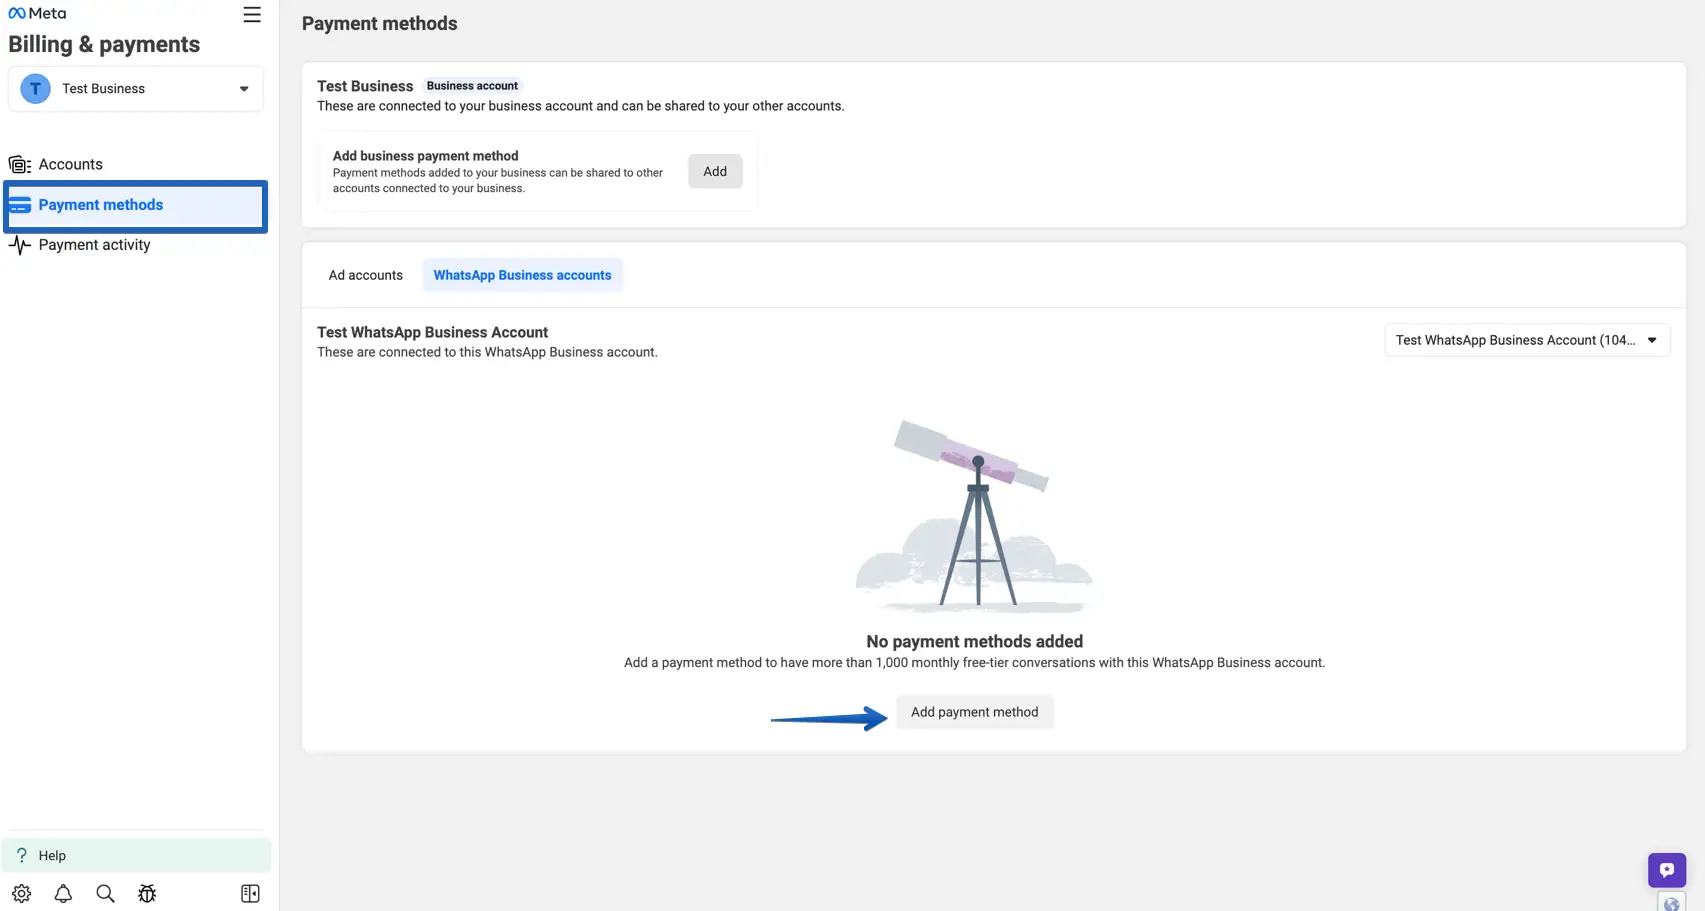Click Add for business payment method
The image size is (1705, 911).
[x=715, y=171]
